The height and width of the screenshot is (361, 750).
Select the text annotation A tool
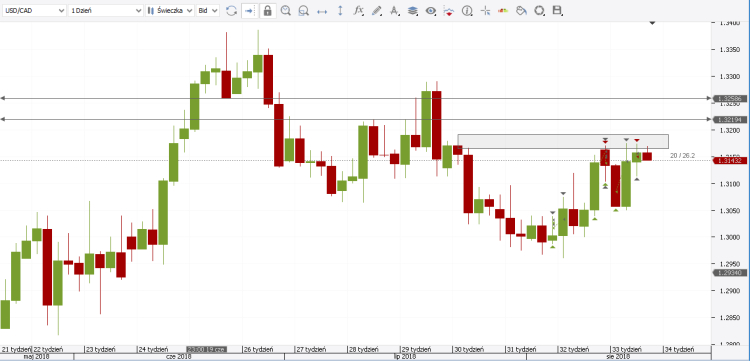point(395,10)
